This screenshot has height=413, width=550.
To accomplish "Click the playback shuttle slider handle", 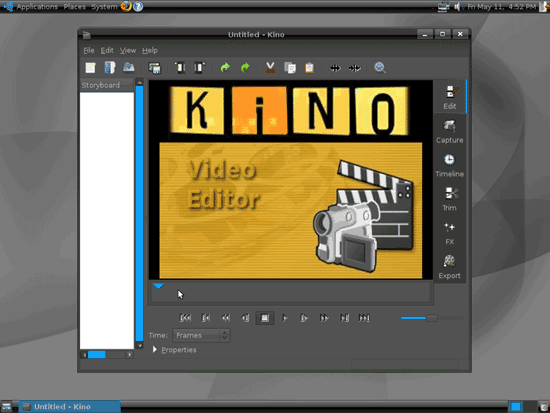I will tap(432, 318).
